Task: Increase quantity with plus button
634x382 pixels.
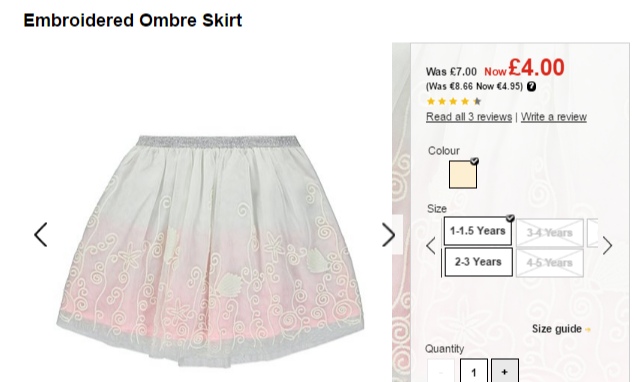Action: click(x=505, y=371)
